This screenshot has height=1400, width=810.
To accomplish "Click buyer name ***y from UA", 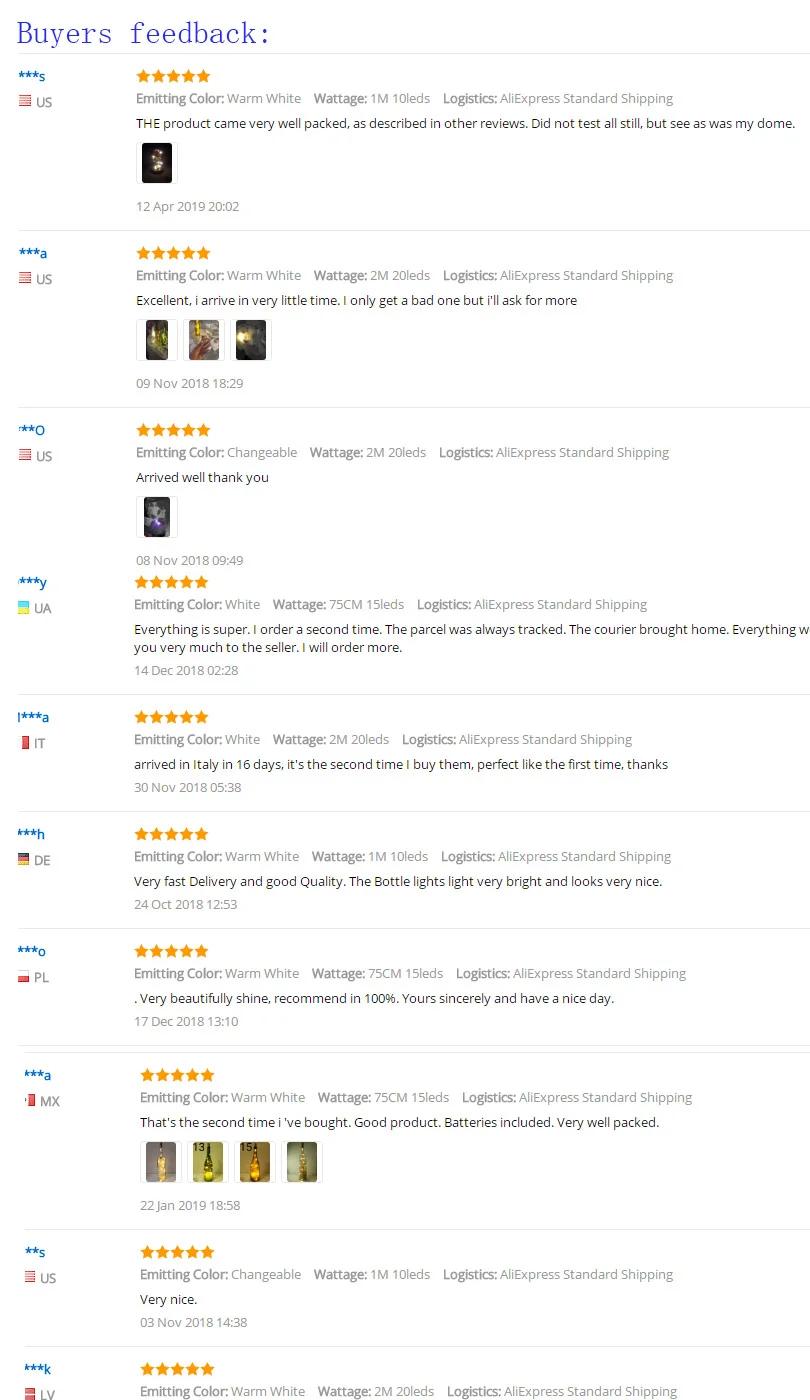I will [32, 582].
